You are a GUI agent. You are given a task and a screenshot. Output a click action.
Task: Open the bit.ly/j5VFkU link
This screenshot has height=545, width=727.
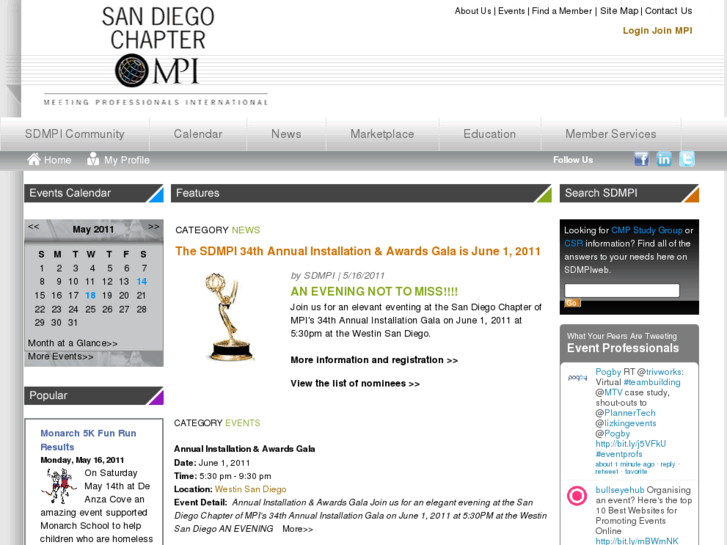631,444
